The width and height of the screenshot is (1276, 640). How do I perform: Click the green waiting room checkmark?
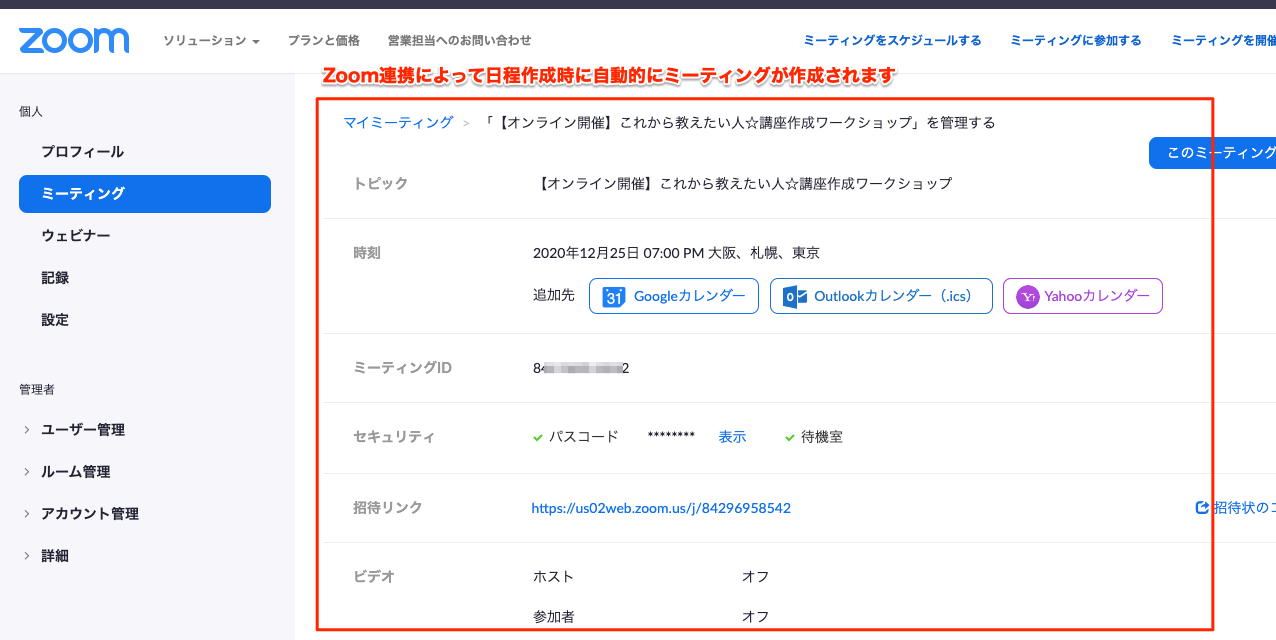[790, 437]
